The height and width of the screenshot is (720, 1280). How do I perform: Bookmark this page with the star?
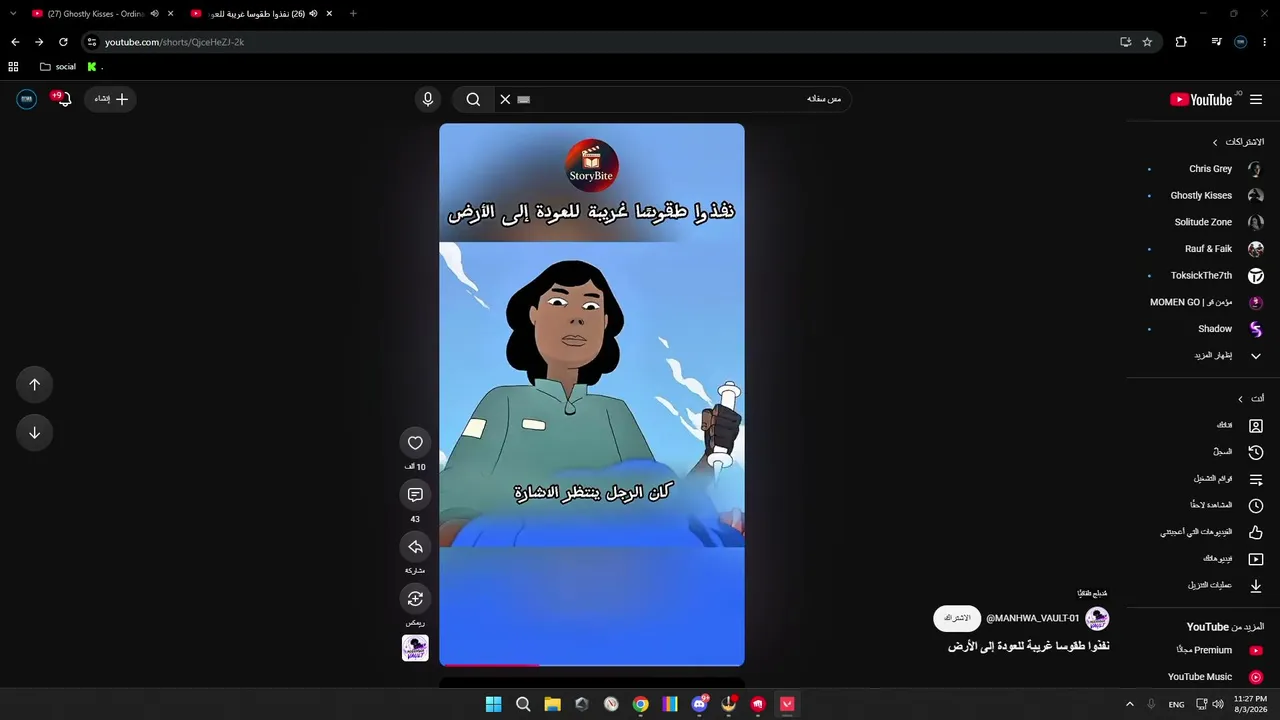coord(1147,42)
